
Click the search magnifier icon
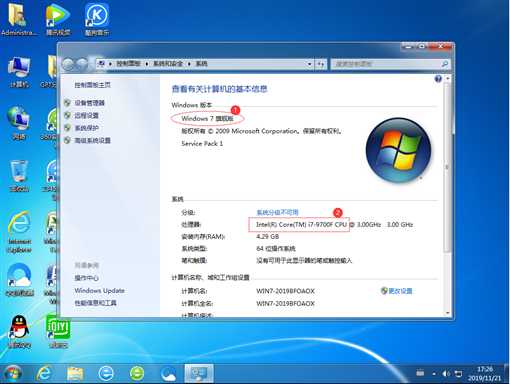pos(445,64)
